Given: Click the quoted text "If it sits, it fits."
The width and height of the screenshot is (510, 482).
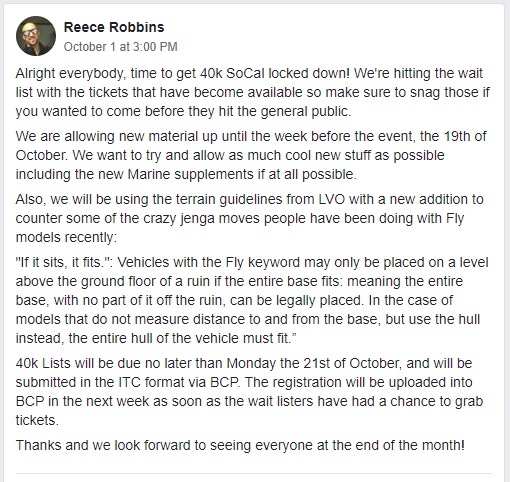Looking at the screenshot, I should pyautogui.click(x=62, y=262).
